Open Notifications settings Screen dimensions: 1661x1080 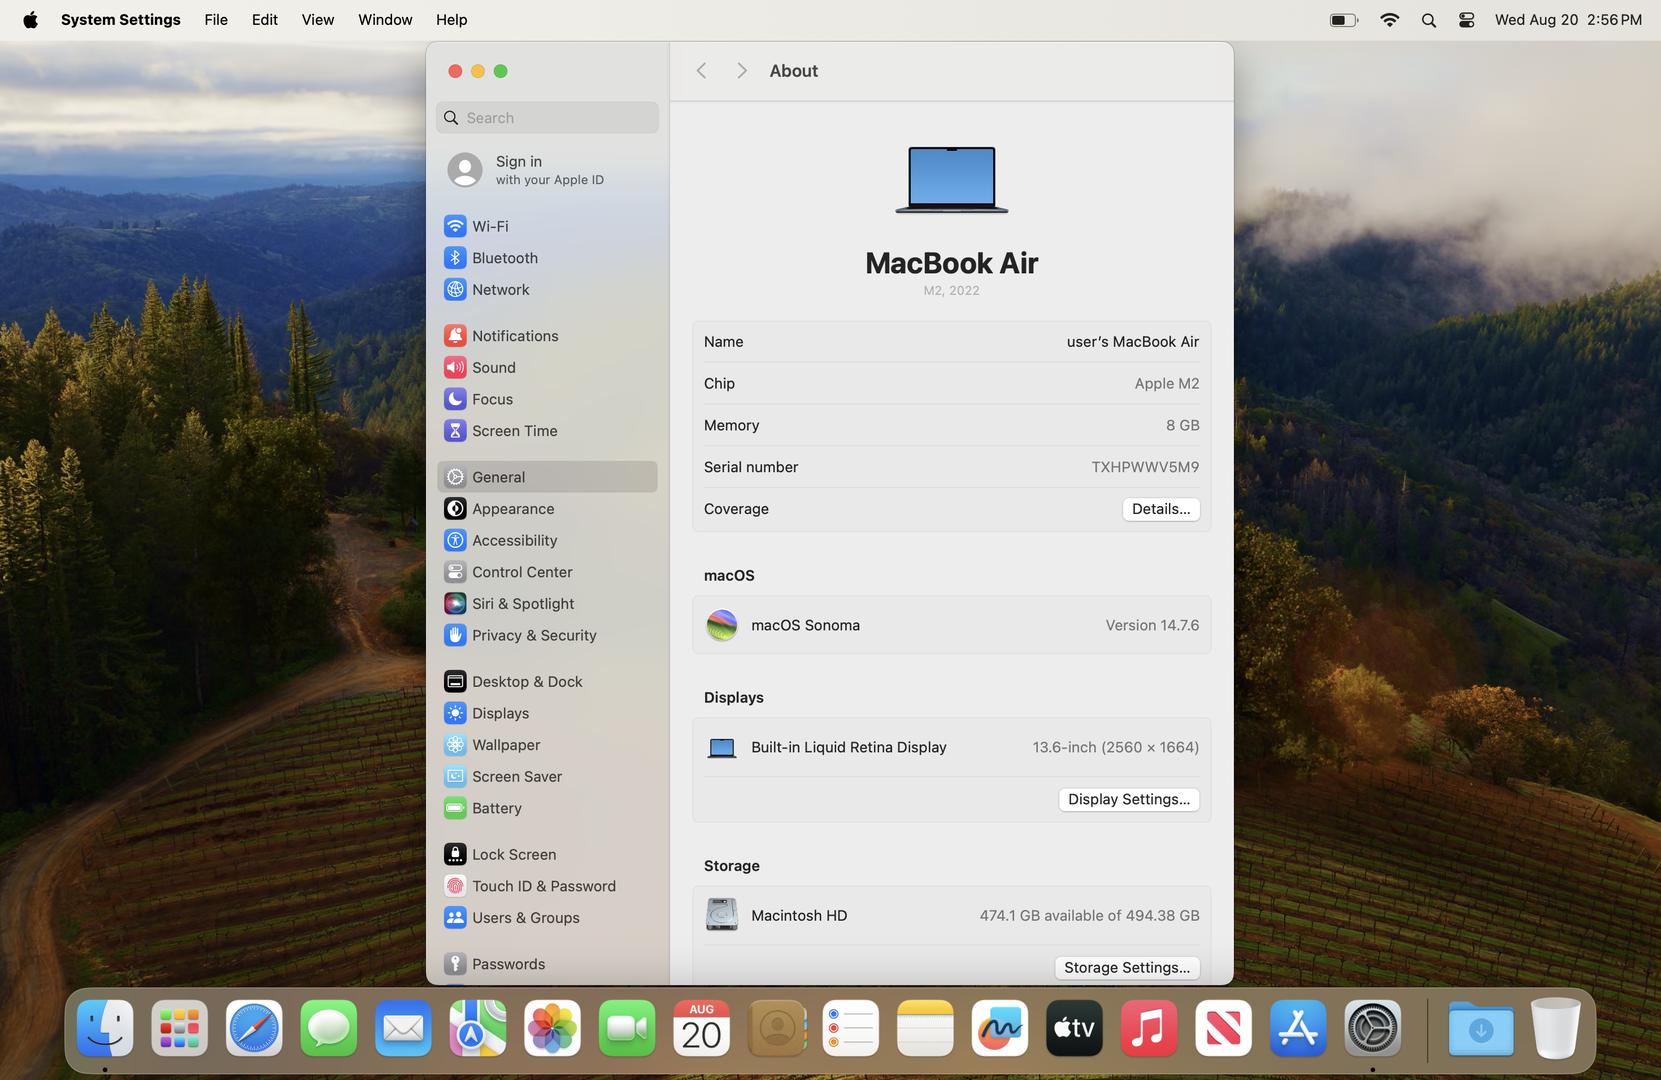point(546,336)
